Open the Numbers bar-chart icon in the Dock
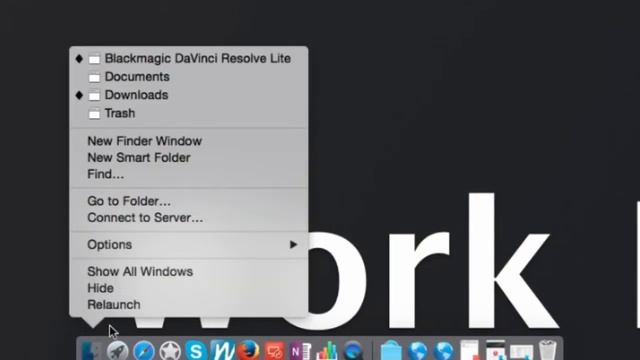This screenshot has width=640, height=360. coord(327,351)
